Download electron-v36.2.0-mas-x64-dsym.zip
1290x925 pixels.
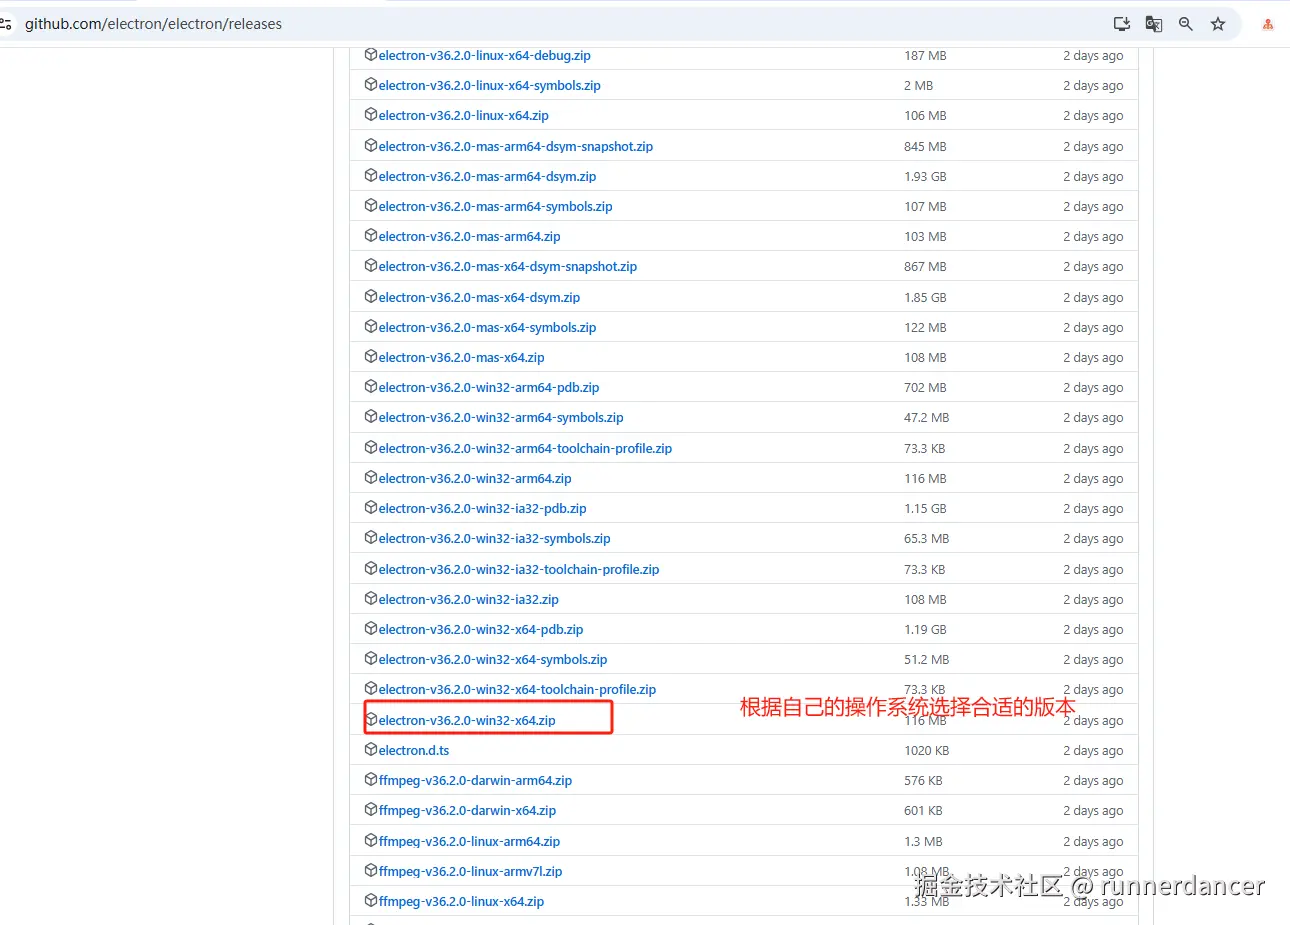479,297
